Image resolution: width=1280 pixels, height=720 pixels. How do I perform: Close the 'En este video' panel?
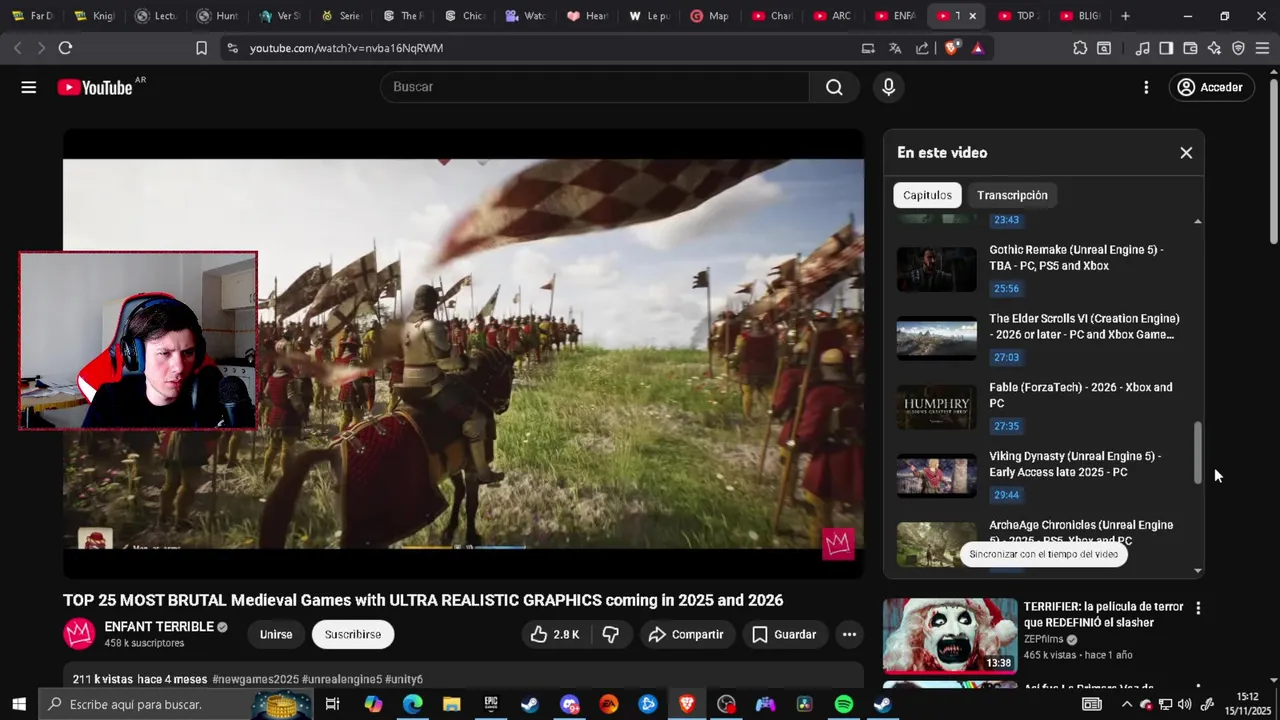(1186, 153)
